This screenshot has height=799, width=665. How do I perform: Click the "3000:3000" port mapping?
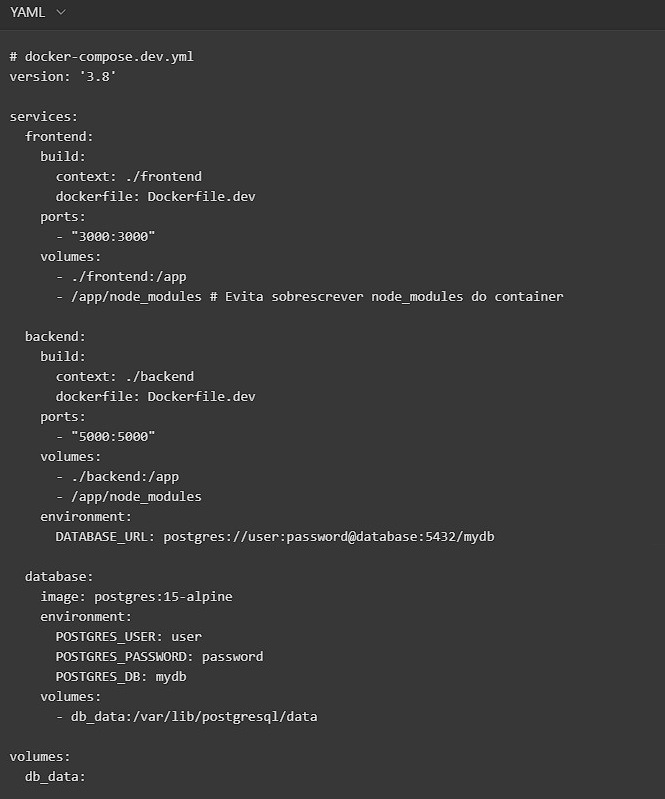113,236
